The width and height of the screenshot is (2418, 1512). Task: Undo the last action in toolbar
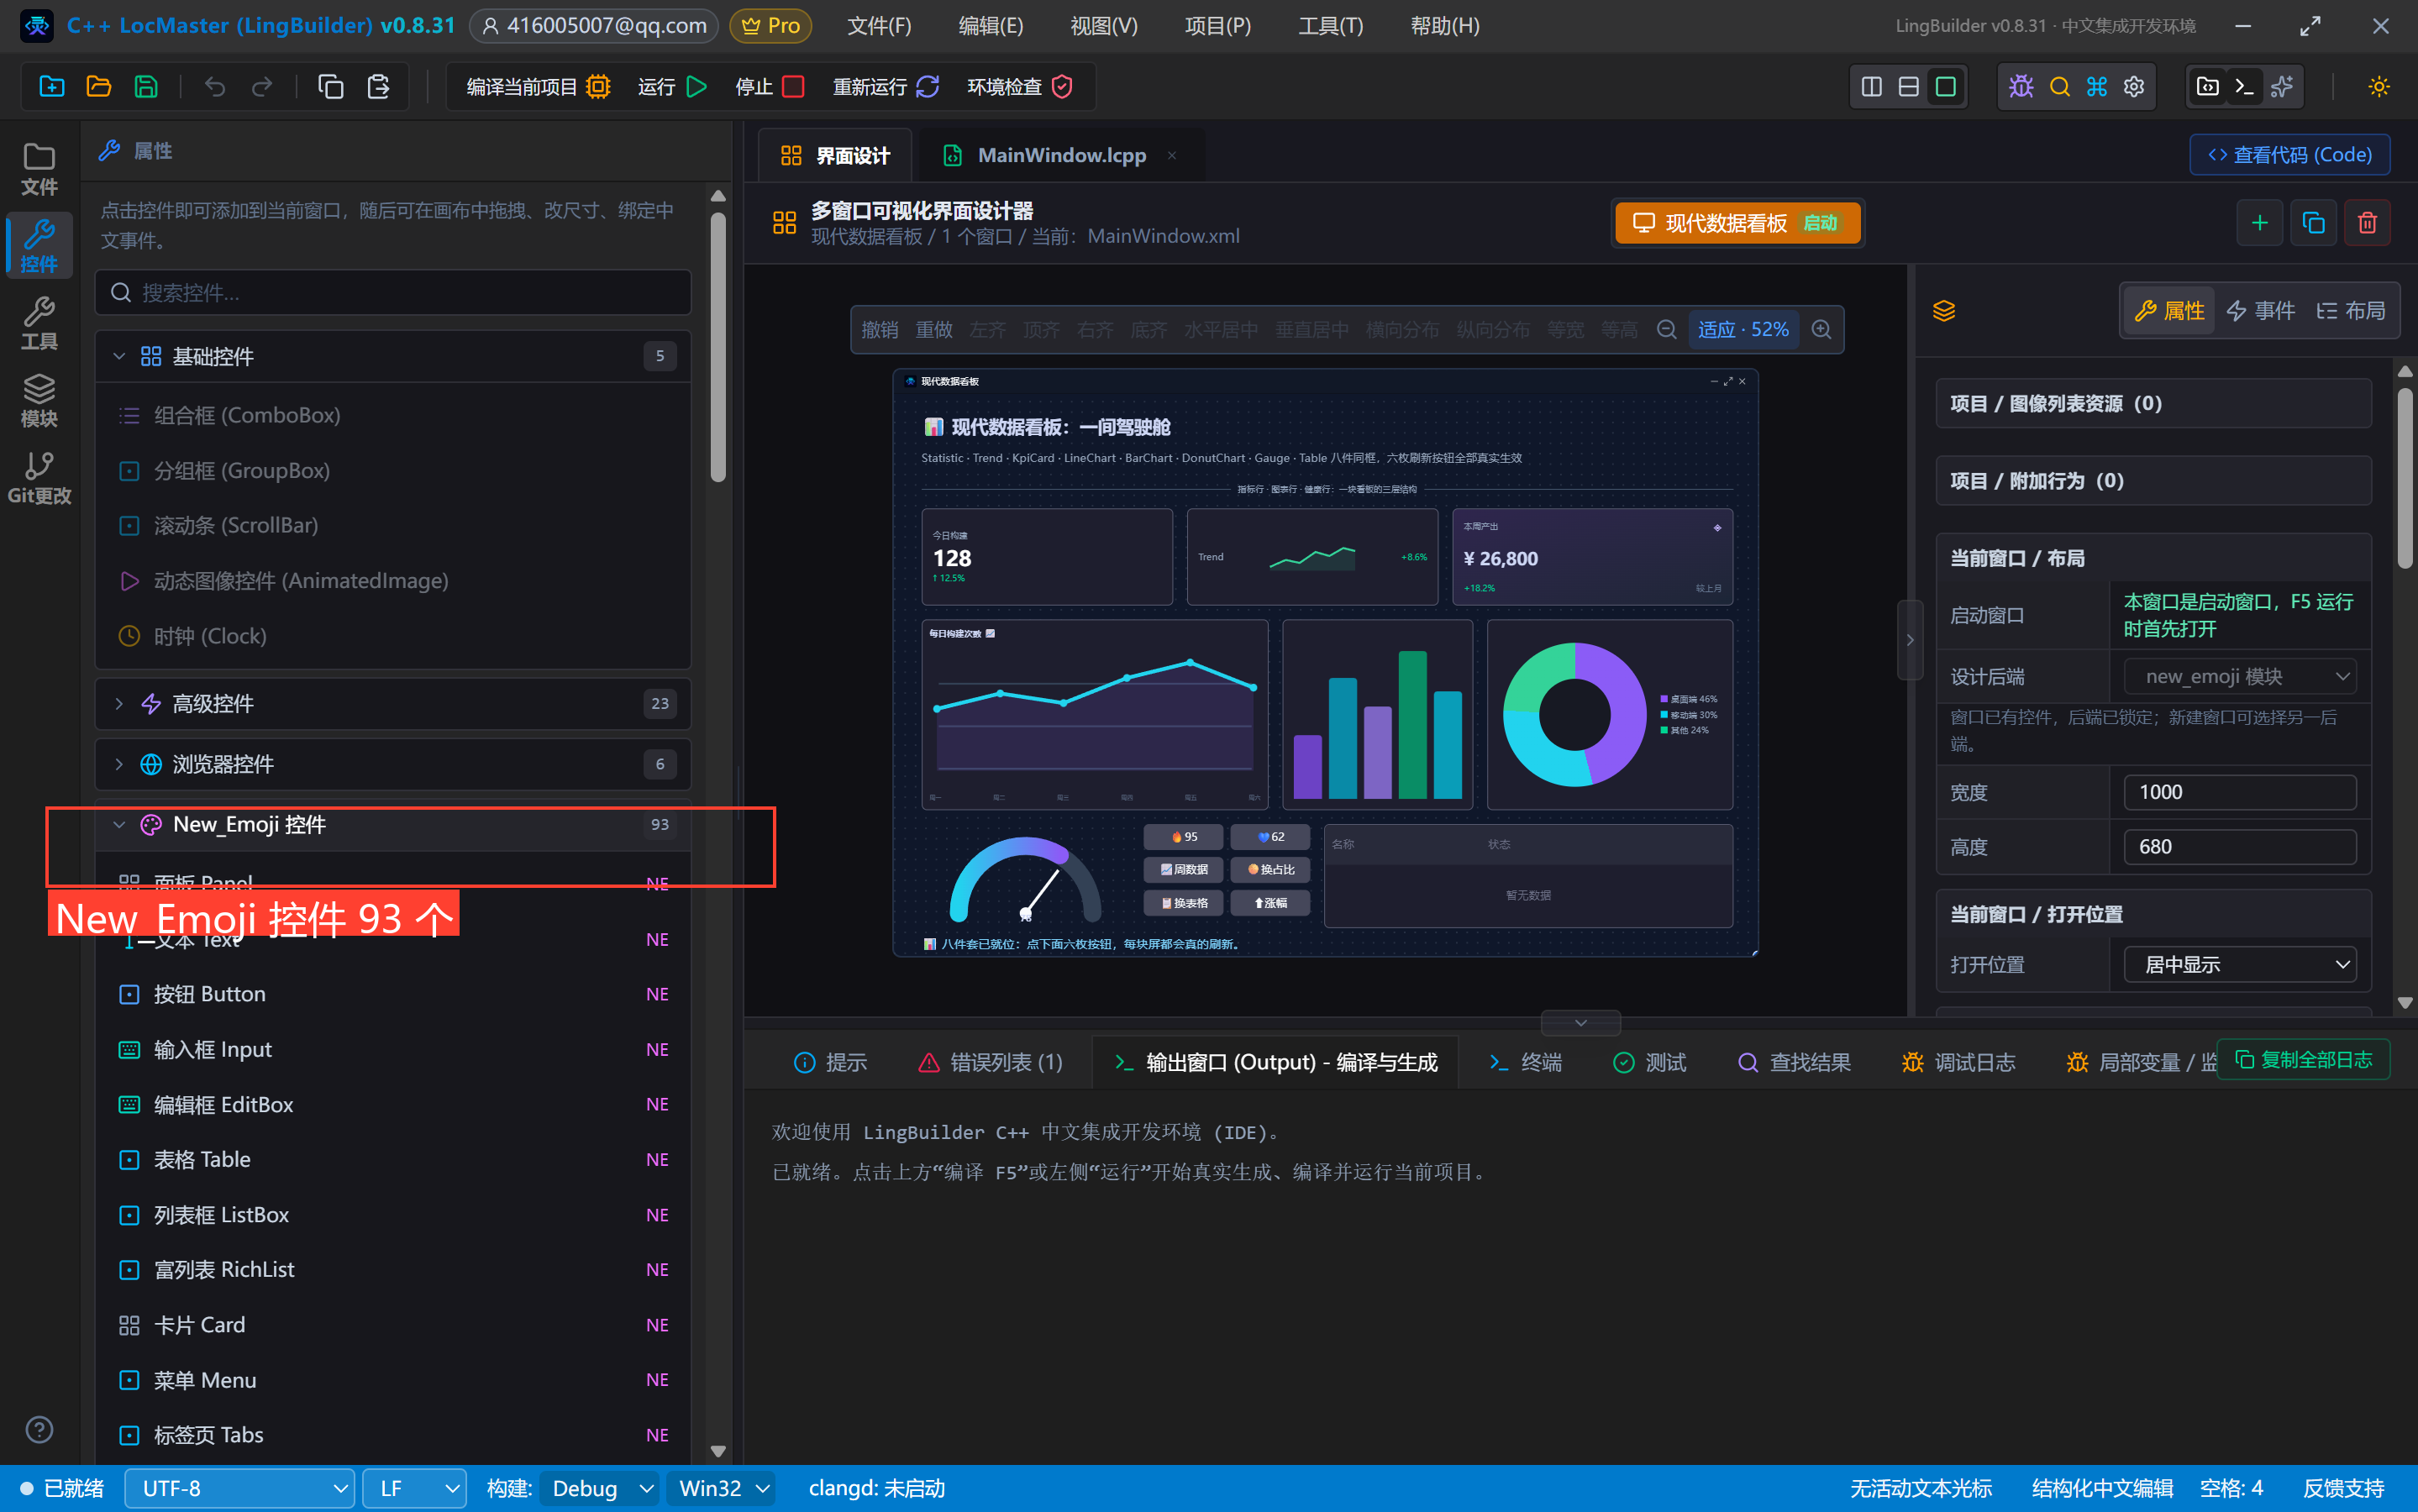pos(214,87)
